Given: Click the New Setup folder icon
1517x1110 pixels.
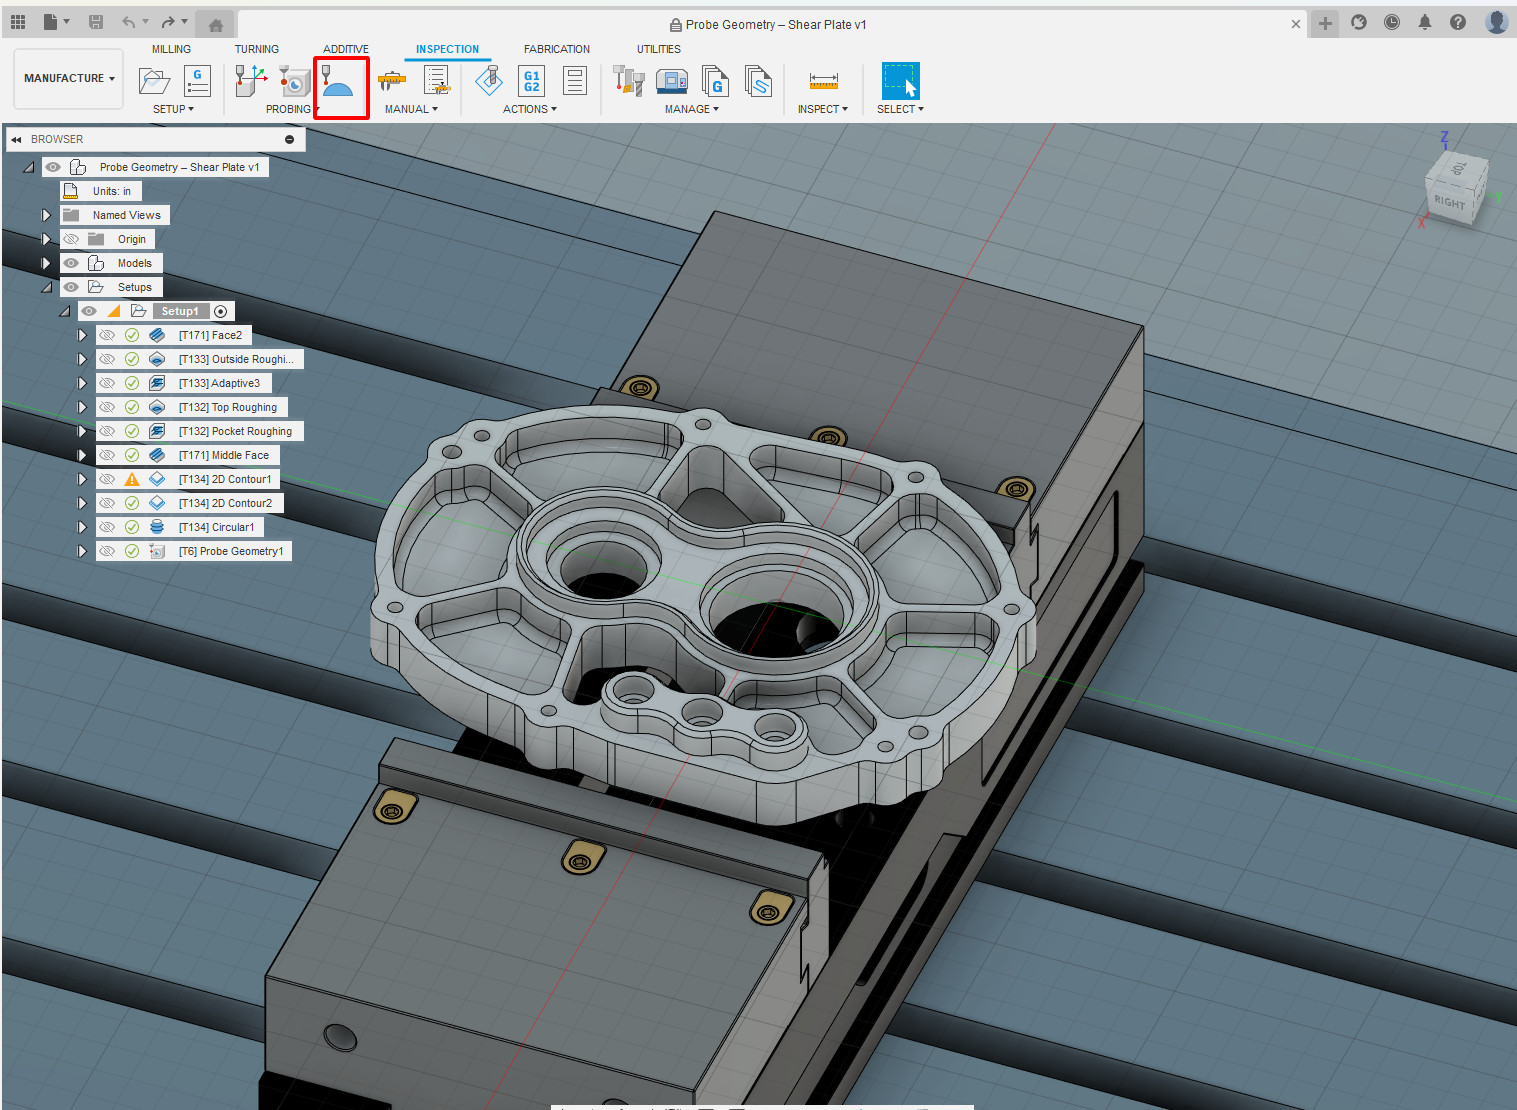Looking at the screenshot, I should tap(154, 80).
